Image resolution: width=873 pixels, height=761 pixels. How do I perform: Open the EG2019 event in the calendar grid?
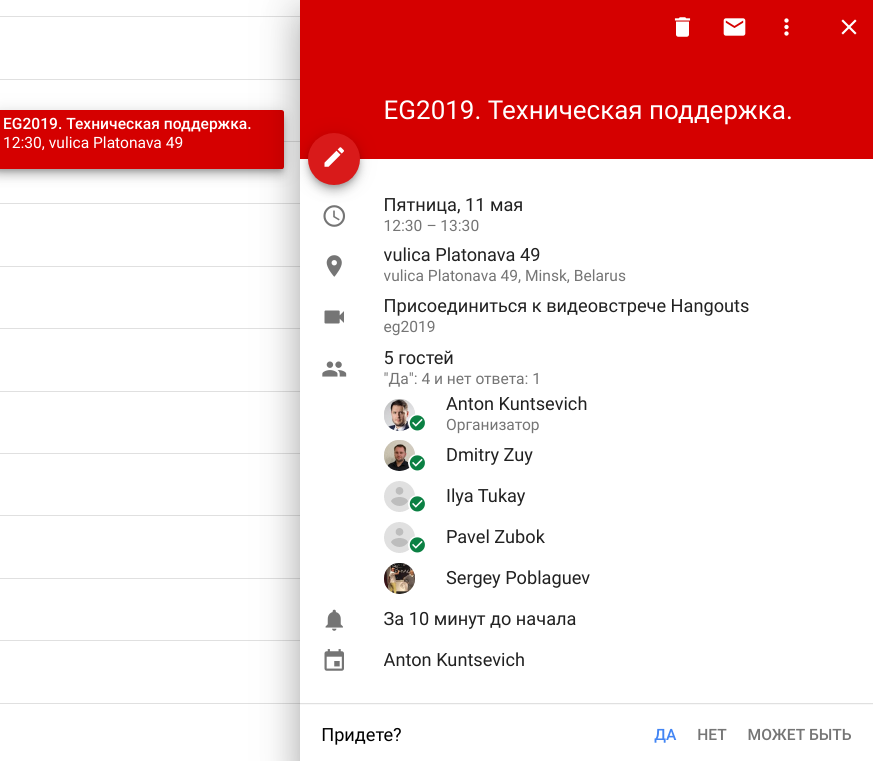tap(141, 139)
